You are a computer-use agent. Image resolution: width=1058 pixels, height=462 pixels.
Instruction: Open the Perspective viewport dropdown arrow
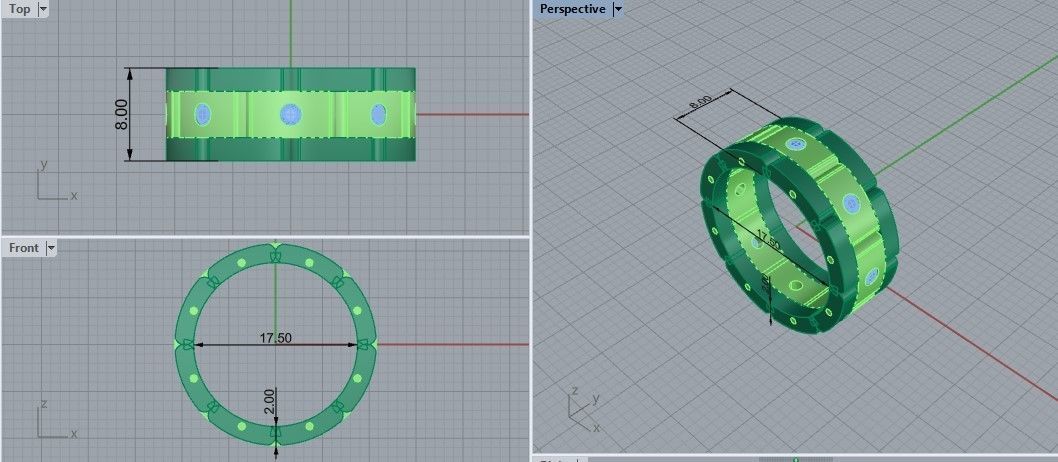click(x=617, y=9)
